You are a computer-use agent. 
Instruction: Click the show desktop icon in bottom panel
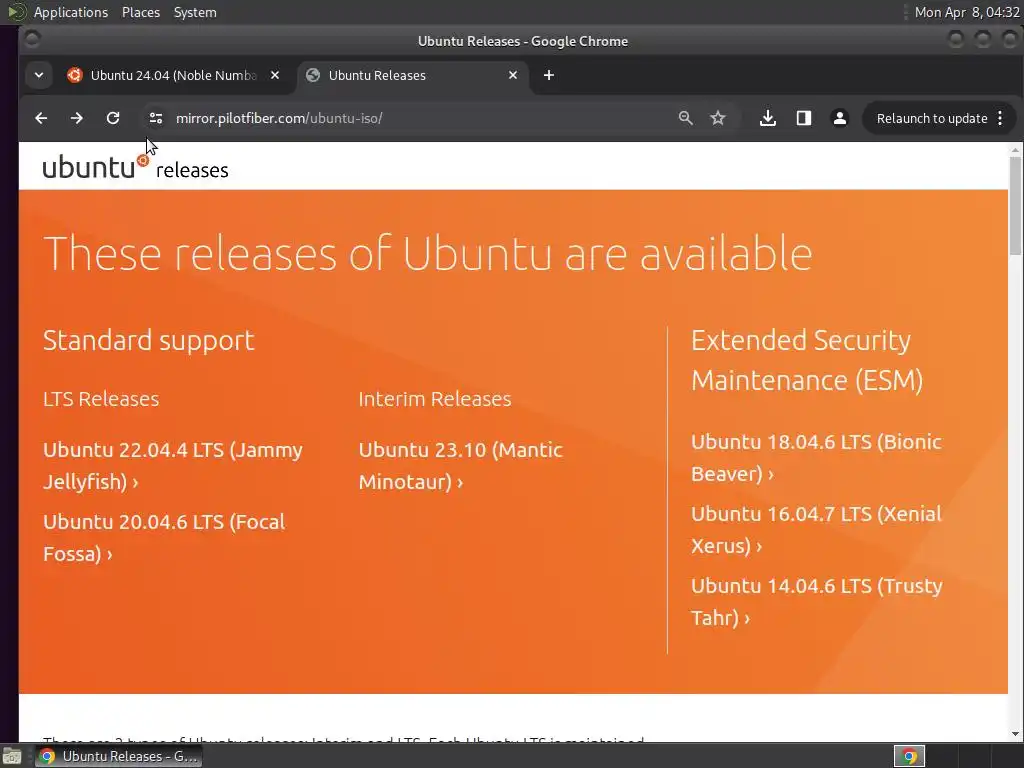12,756
